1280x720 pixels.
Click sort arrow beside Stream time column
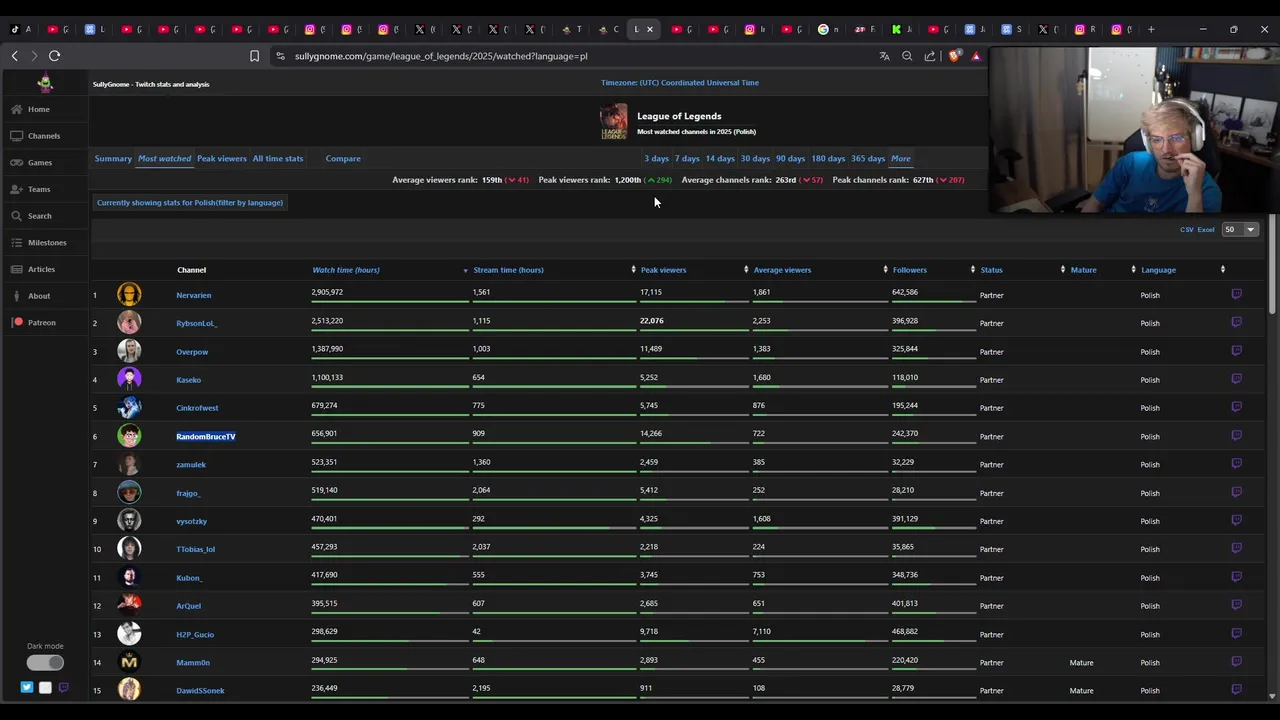633,270
